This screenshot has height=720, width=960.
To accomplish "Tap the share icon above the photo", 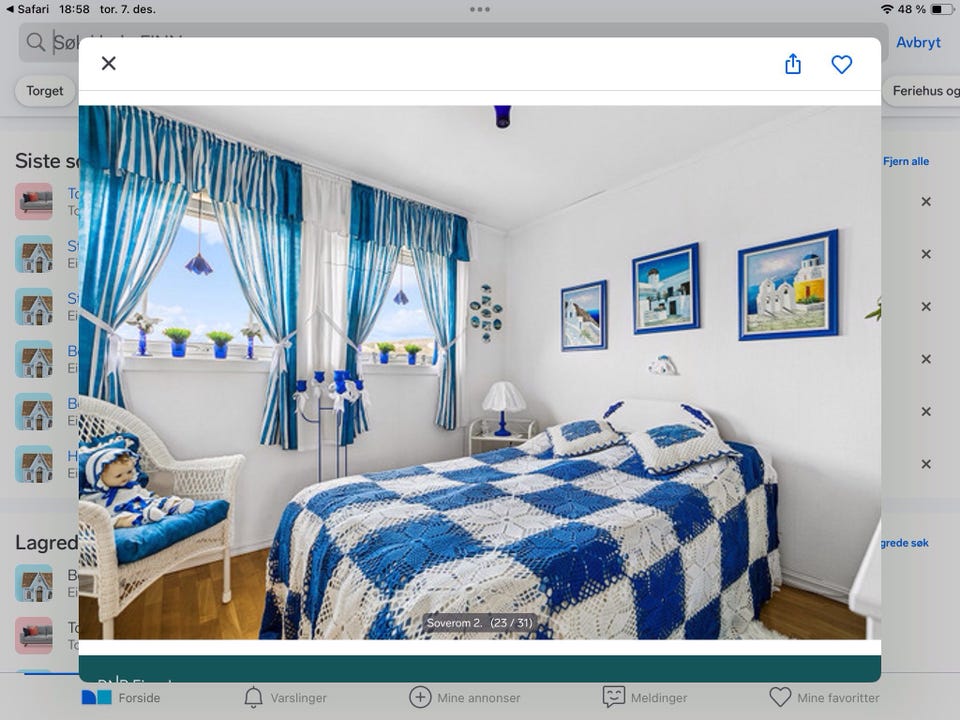I will [793, 64].
